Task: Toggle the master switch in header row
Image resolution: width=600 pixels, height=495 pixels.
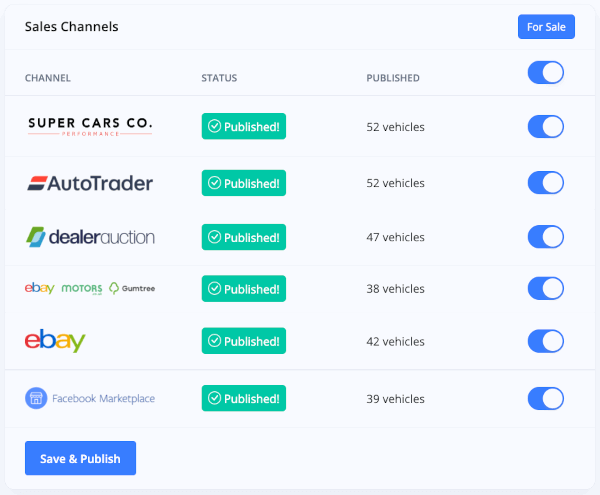Action: [x=545, y=72]
